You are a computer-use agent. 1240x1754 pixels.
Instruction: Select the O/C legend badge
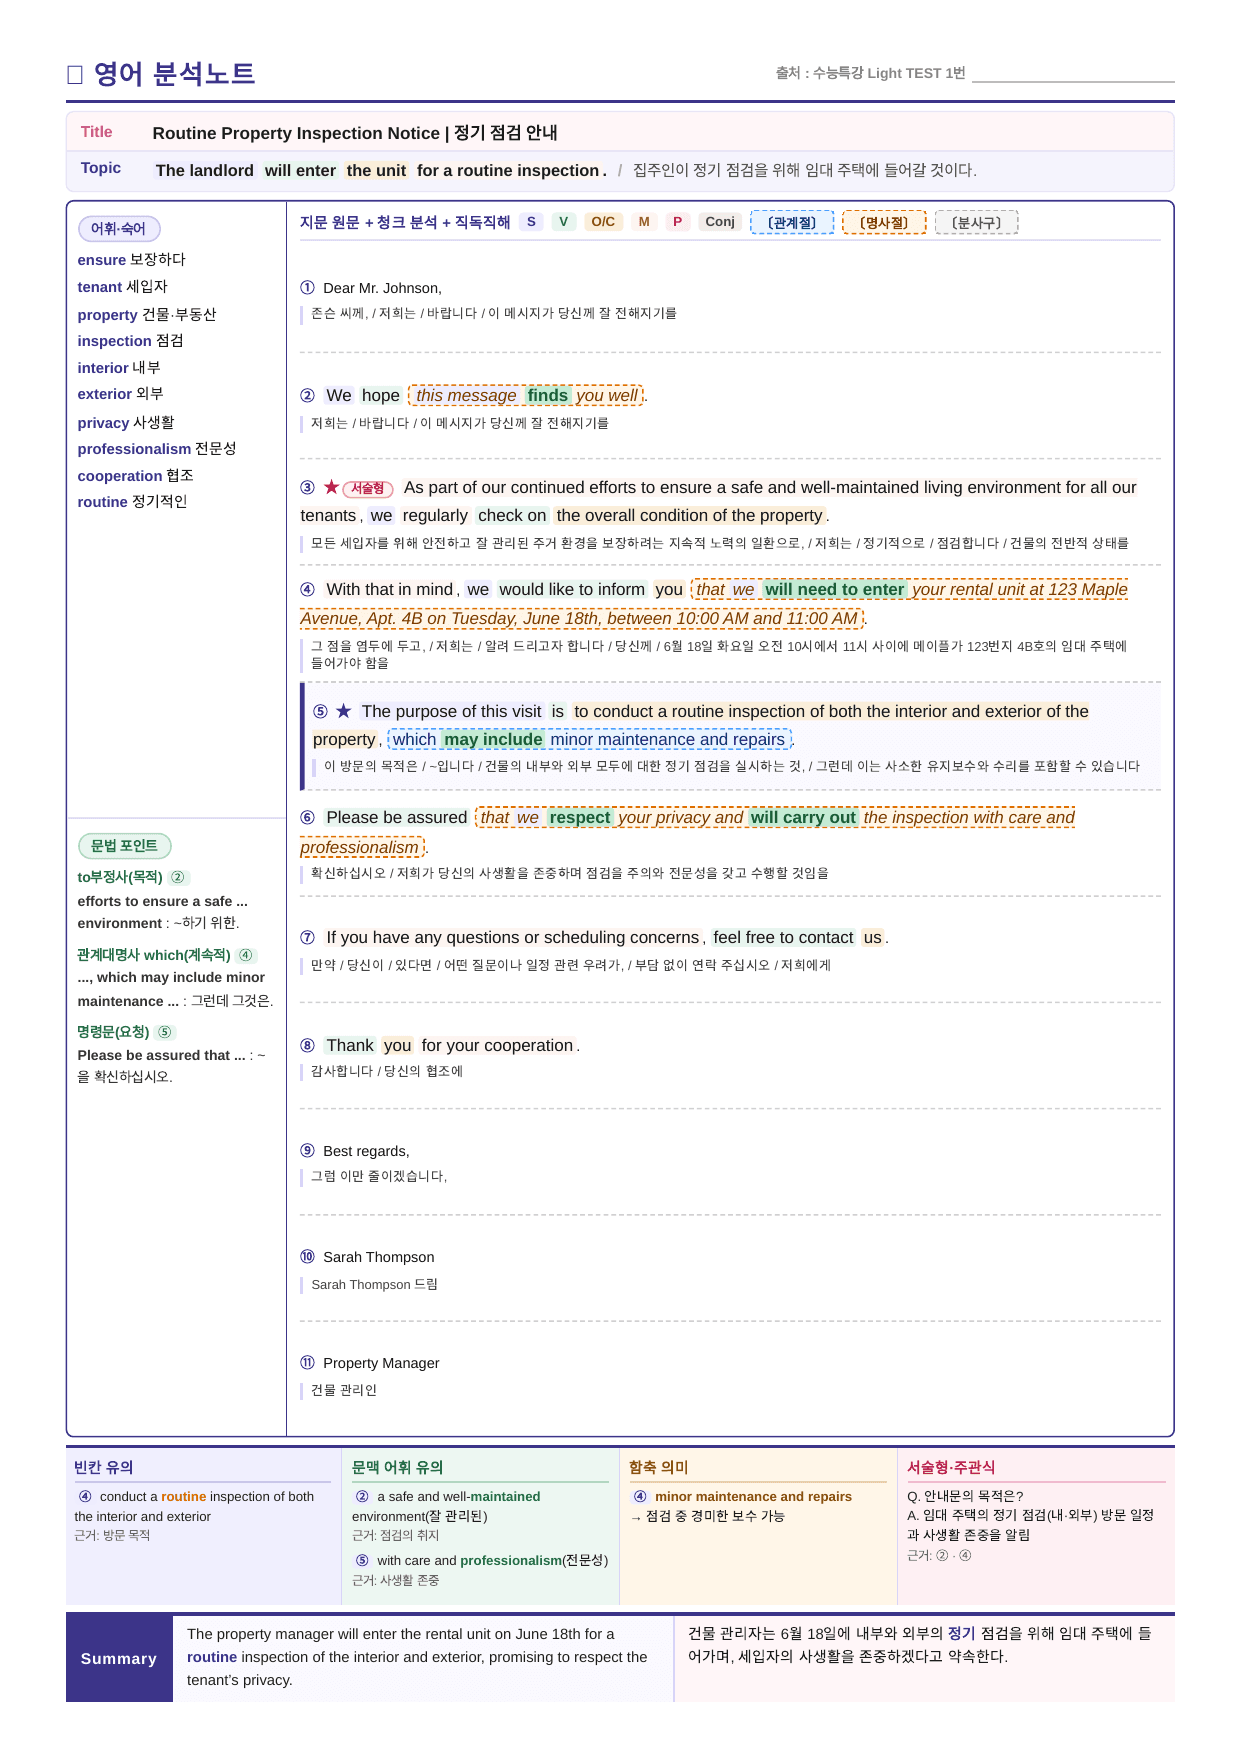(603, 222)
